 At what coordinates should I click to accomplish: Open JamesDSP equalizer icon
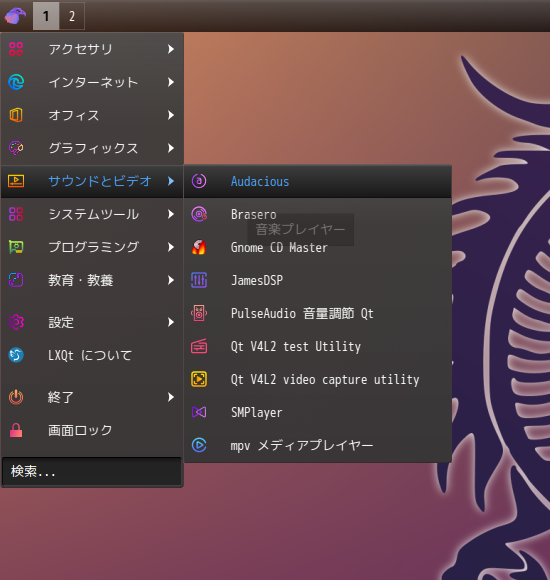[x=199, y=280]
